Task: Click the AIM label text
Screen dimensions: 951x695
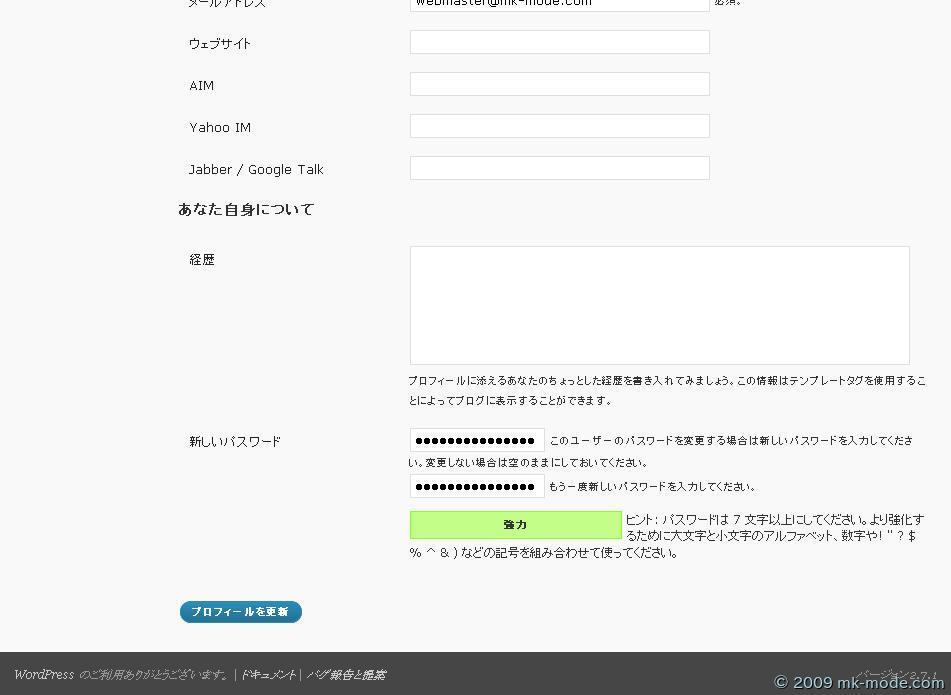Action: tap(202, 86)
